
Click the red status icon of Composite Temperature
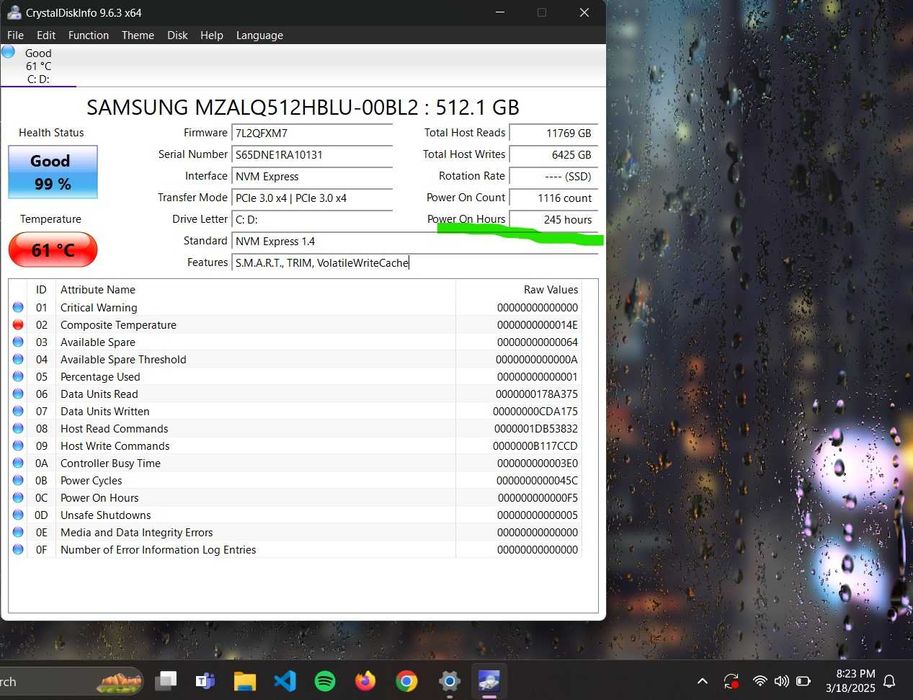tap(18, 324)
